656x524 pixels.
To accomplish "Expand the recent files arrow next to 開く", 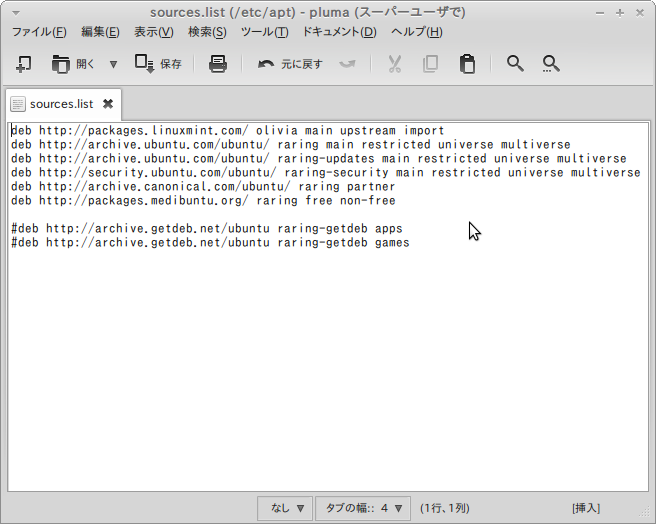I will click(x=113, y=64).
